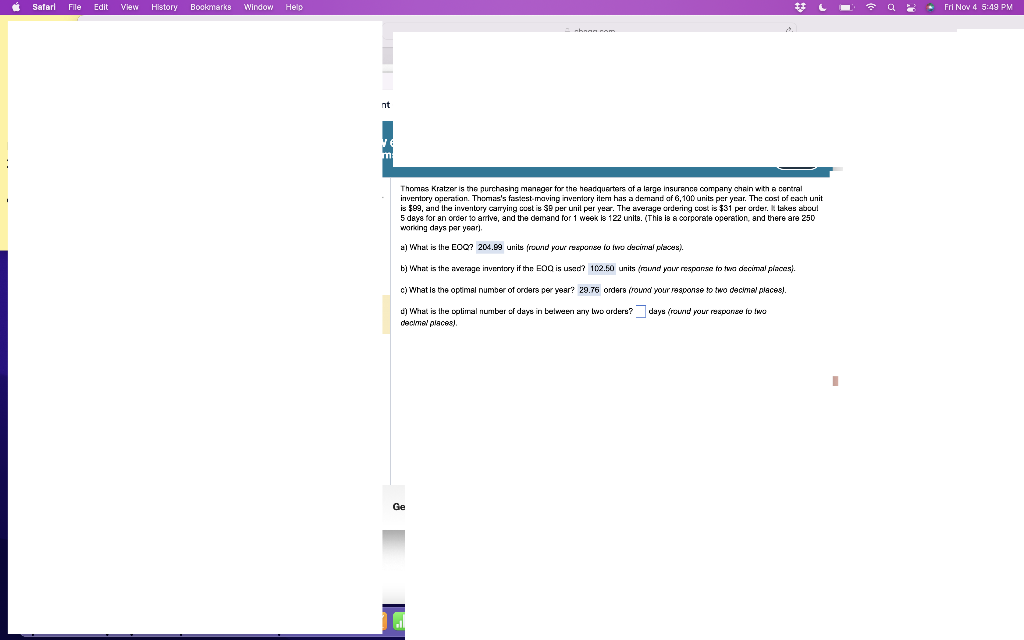
Task: Click the page vertical scrollbar thumb
Action: (835, 381)
